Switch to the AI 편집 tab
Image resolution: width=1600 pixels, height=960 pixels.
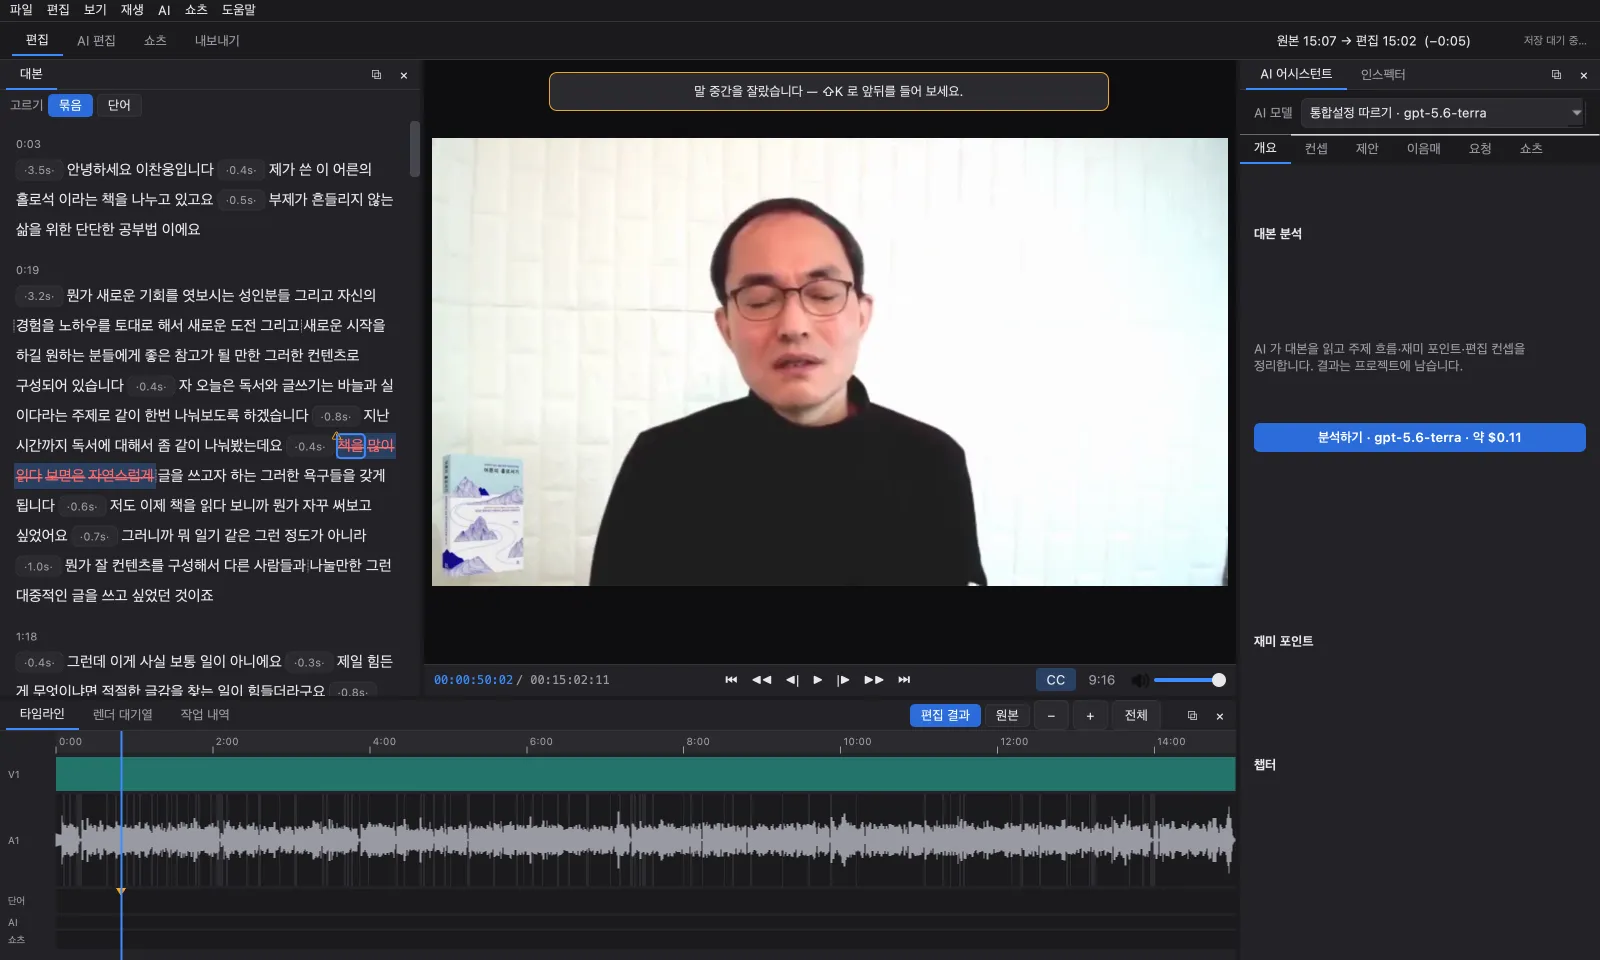coord(97,41)
